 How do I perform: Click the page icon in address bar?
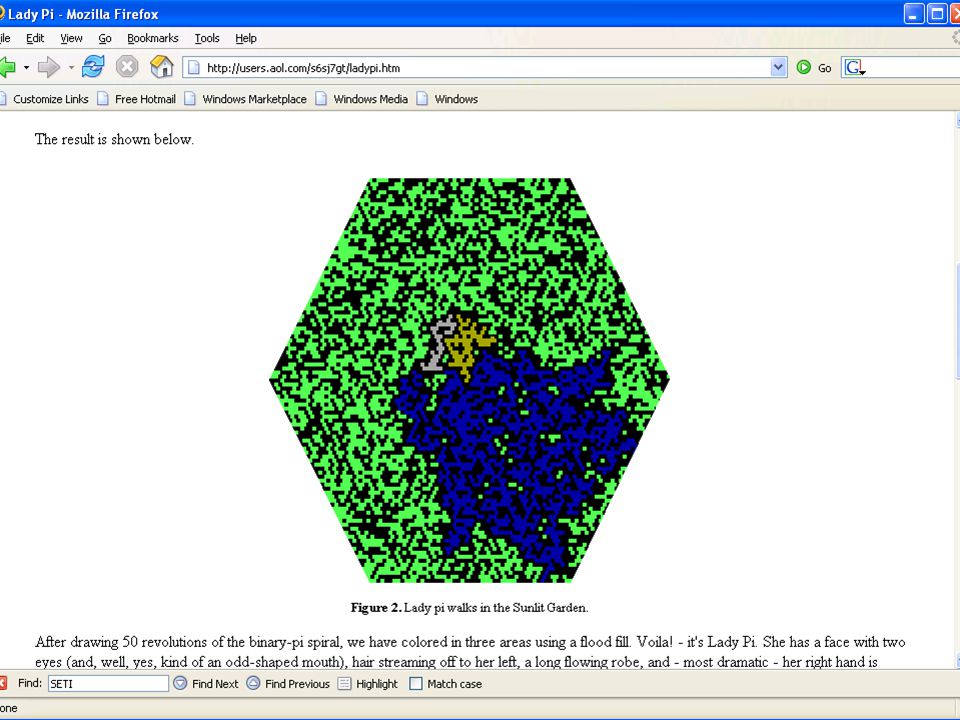pos(193,67)
